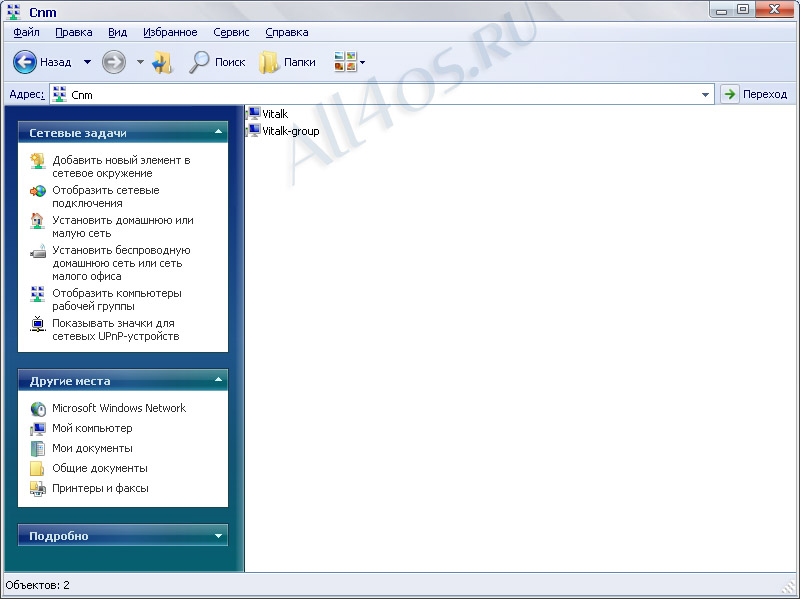Click the network connections globe icon
Viewport: 800px width, 599px height.
[37, 191]
